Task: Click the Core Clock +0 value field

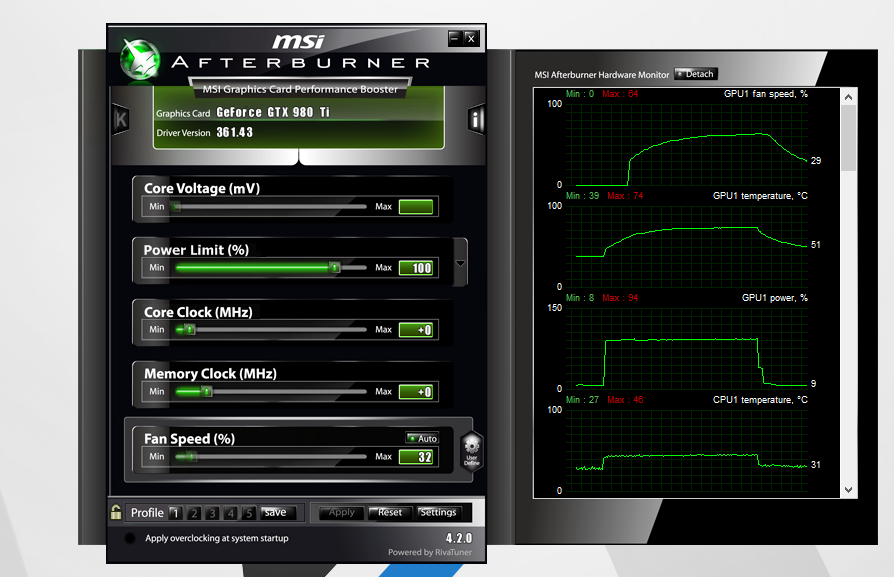Action: coord(416,330)
